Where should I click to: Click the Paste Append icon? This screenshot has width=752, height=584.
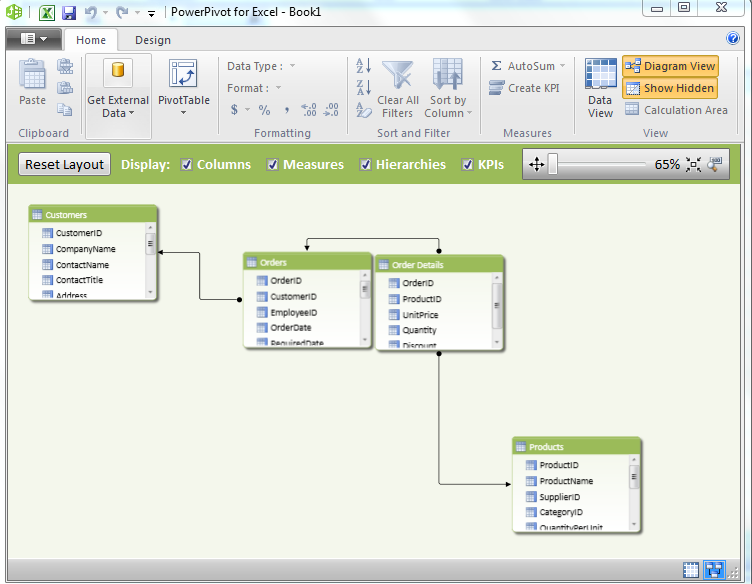65,66
